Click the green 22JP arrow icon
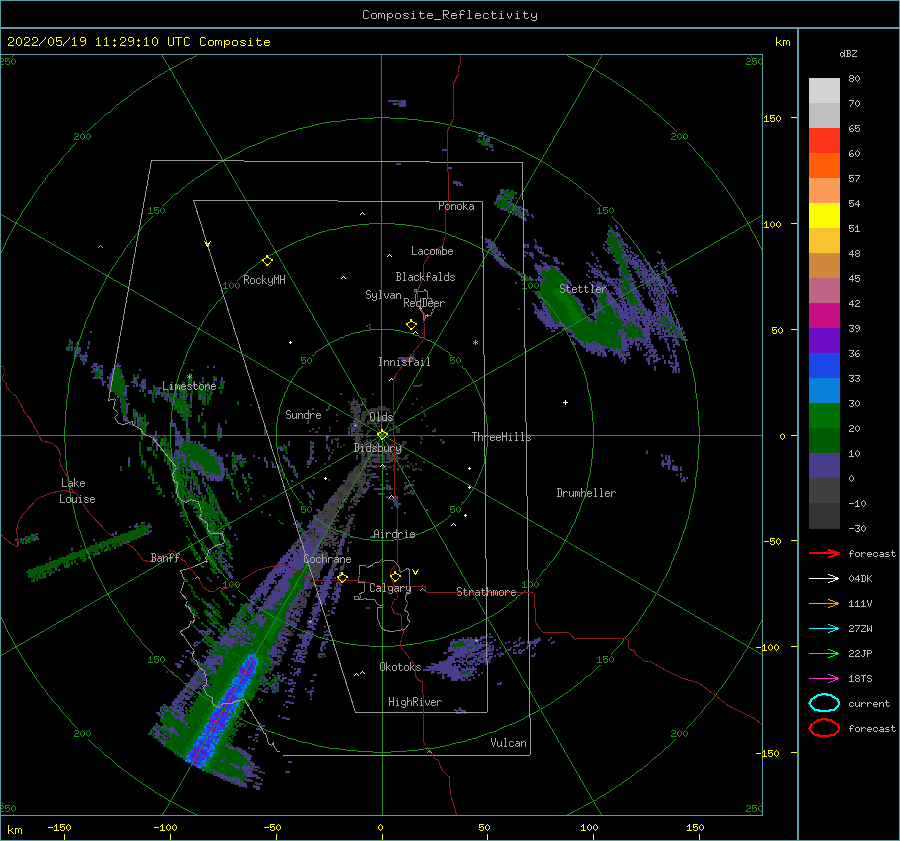This screenshot has width=900, height=841. pos(824,653)
